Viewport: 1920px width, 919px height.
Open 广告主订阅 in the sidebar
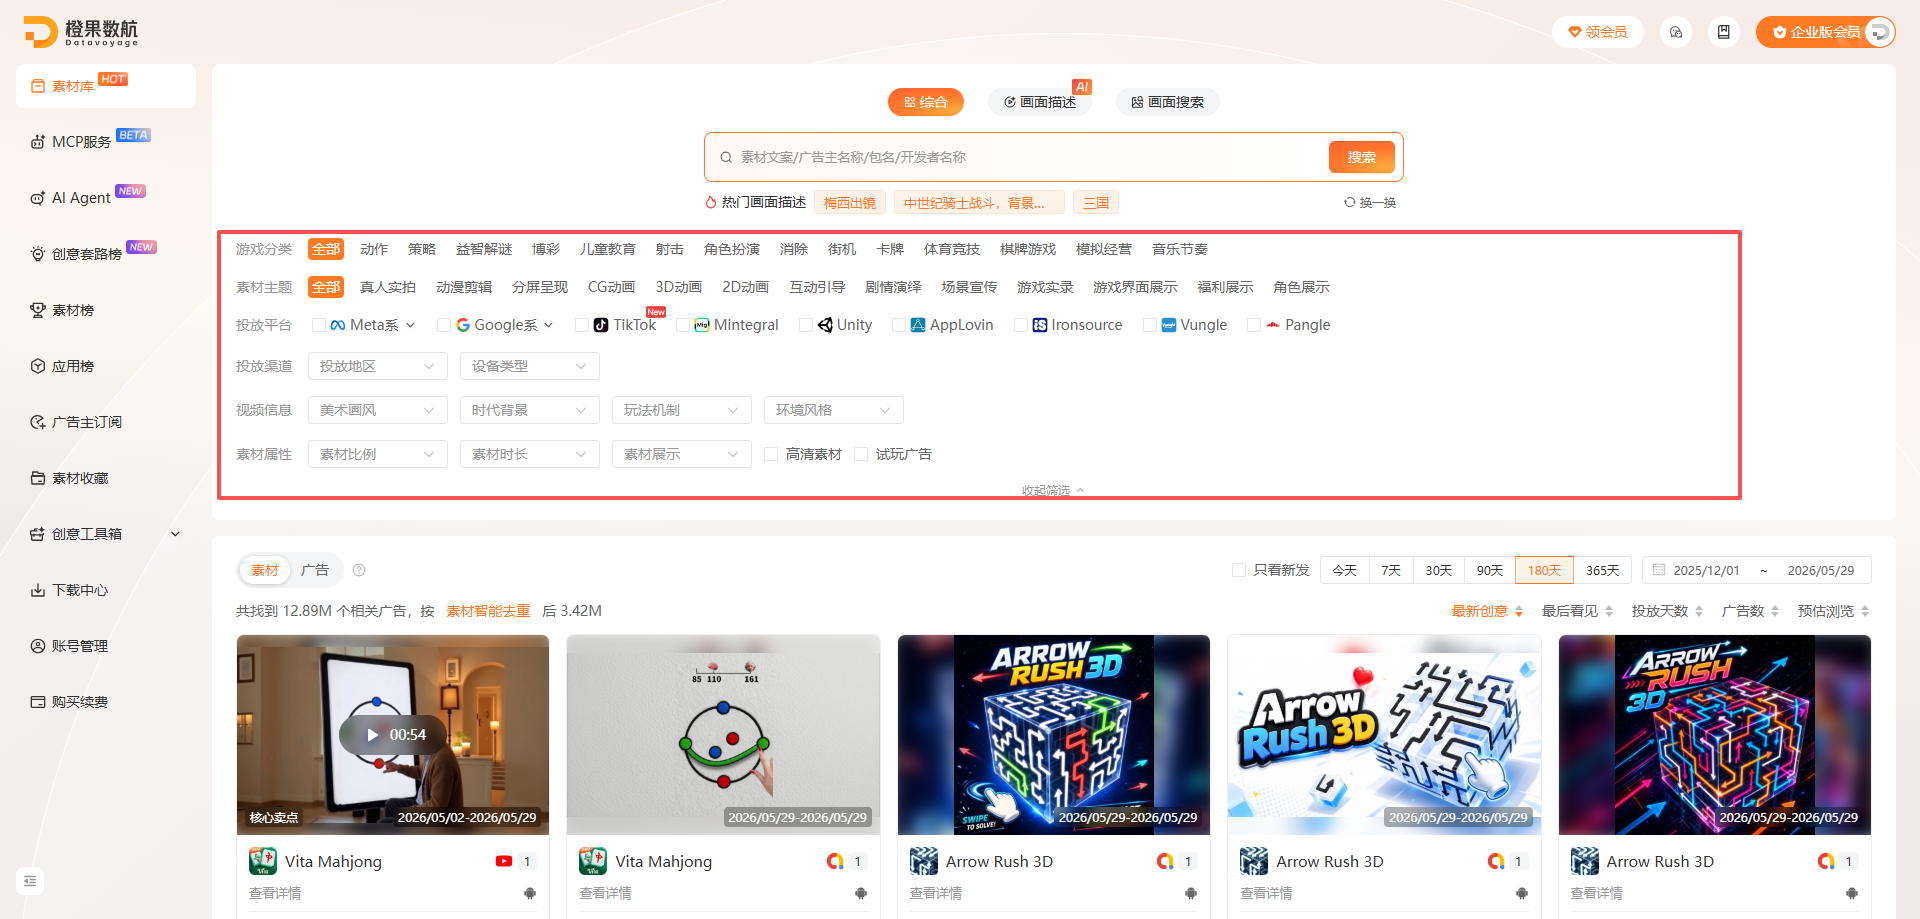(106, 422)
